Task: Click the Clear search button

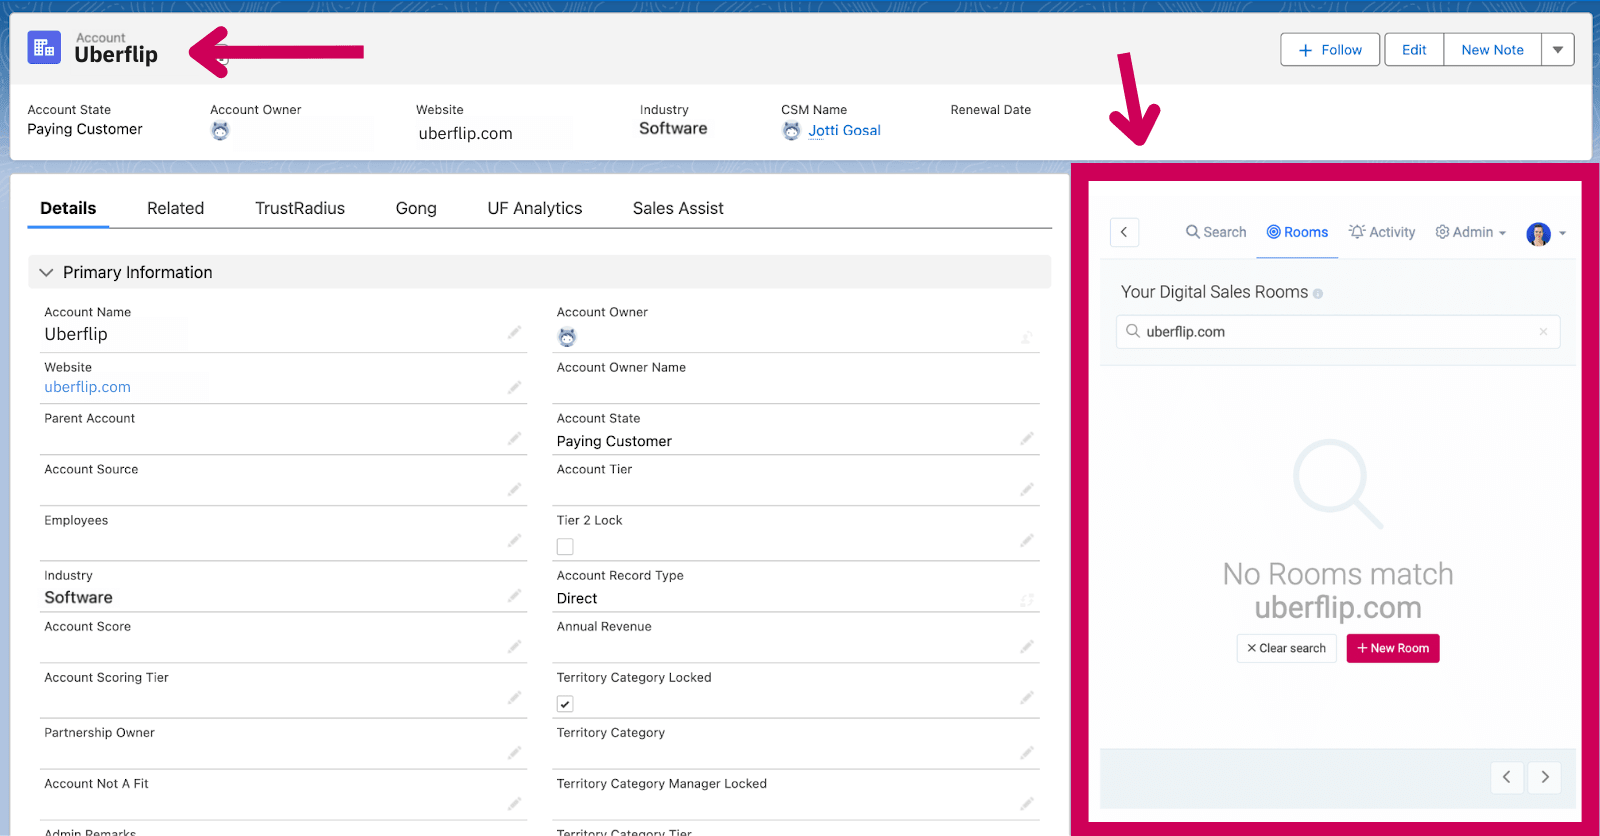Action: pyautogui.click(x=1286, y=648)
